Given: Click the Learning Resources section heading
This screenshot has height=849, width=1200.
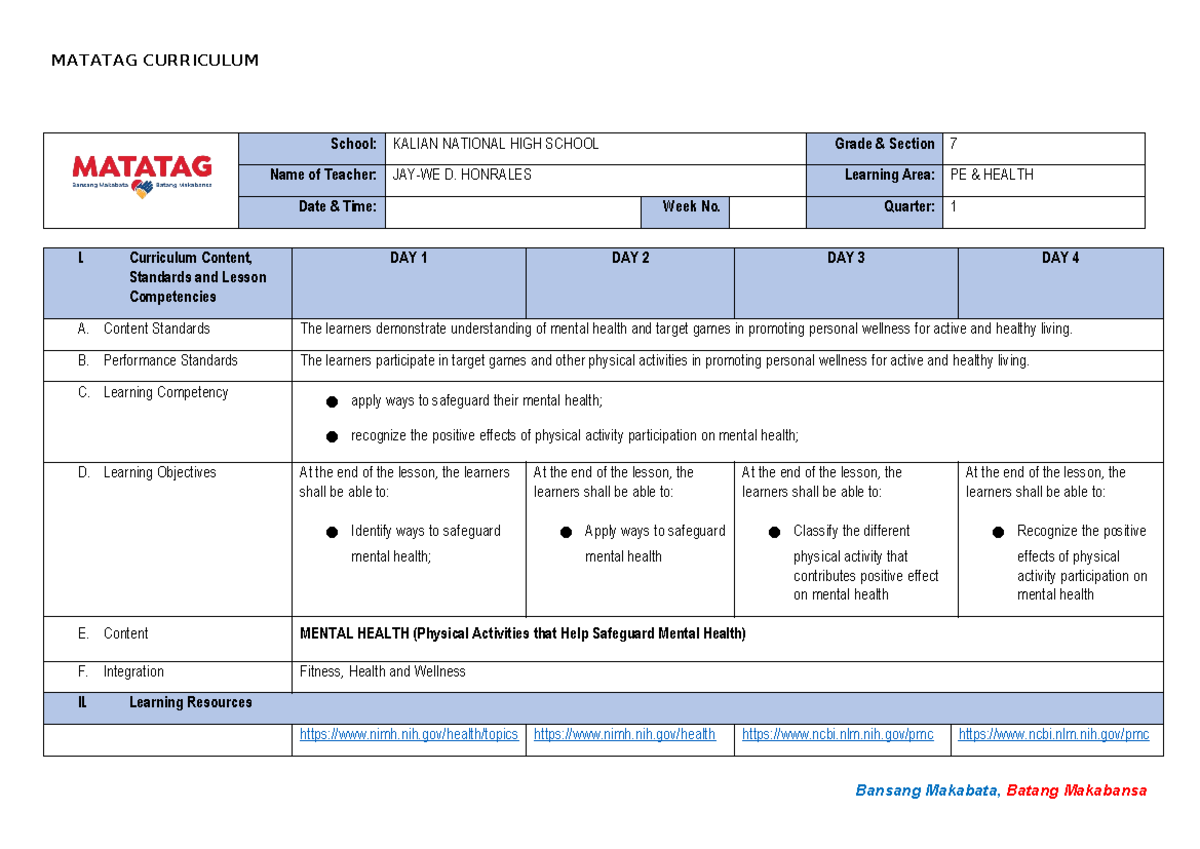Looking at the screenshot, I should pyautogui.click(x=190, y=703).
